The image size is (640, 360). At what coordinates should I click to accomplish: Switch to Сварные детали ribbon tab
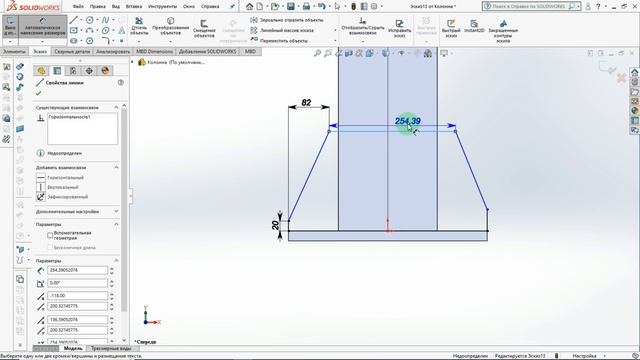coord(72,51)
